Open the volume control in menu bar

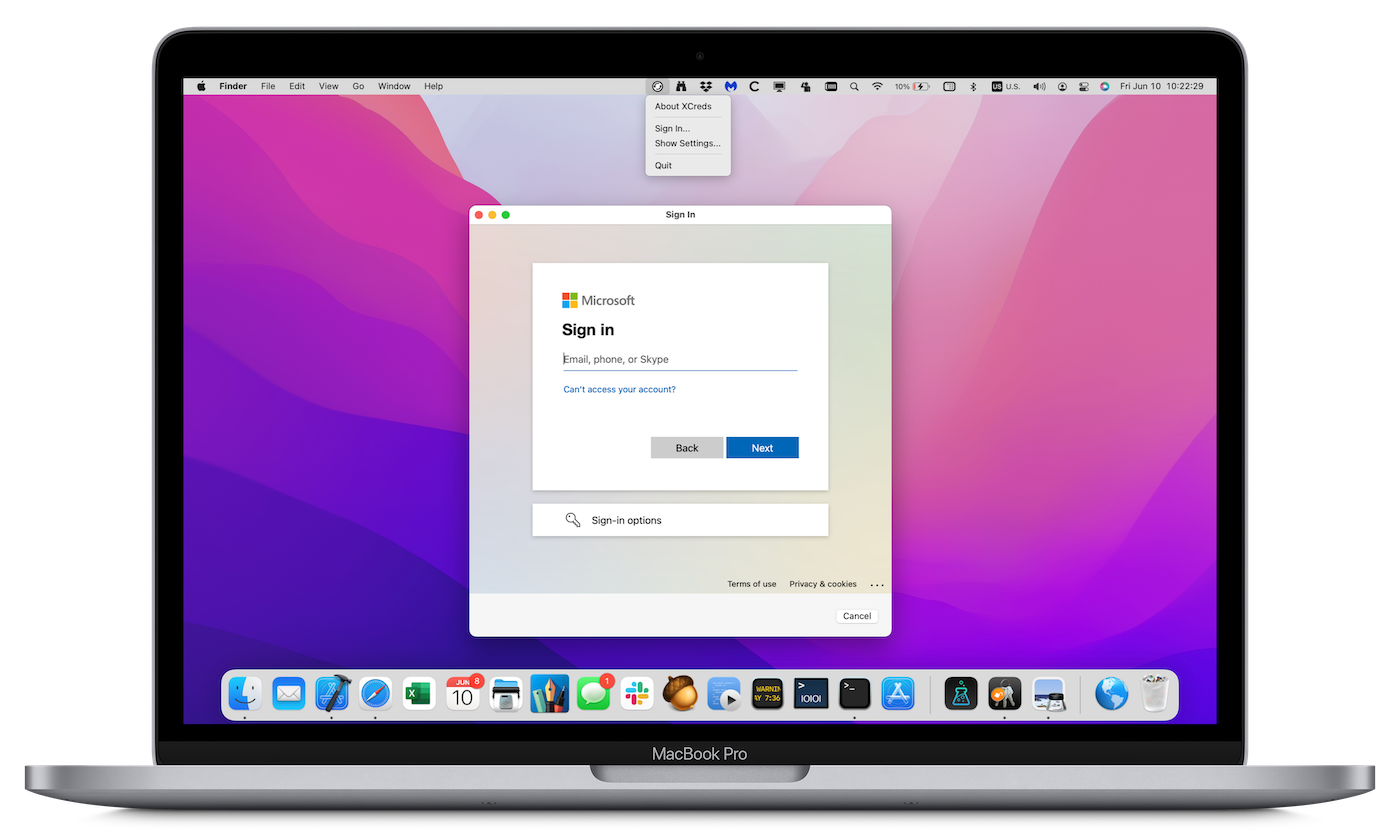pyautogui.click(x=1039, y=87)
